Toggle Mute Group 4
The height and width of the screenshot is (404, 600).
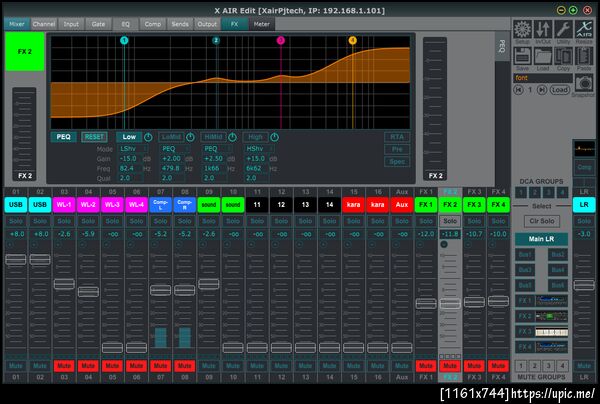pyautogui.click(x=562, y=366)
